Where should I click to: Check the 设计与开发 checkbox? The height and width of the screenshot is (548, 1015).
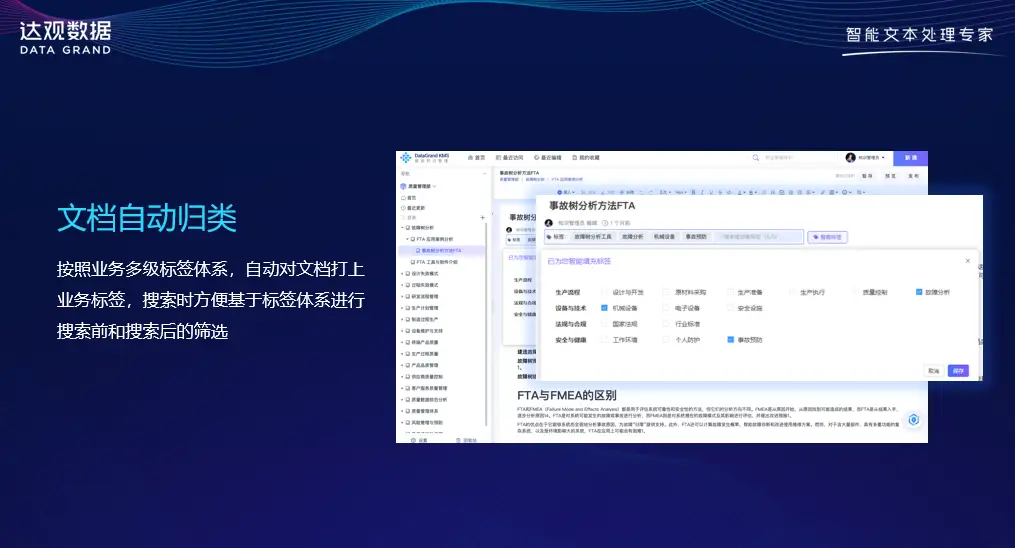pyautogui.click(x=605, y=292)
